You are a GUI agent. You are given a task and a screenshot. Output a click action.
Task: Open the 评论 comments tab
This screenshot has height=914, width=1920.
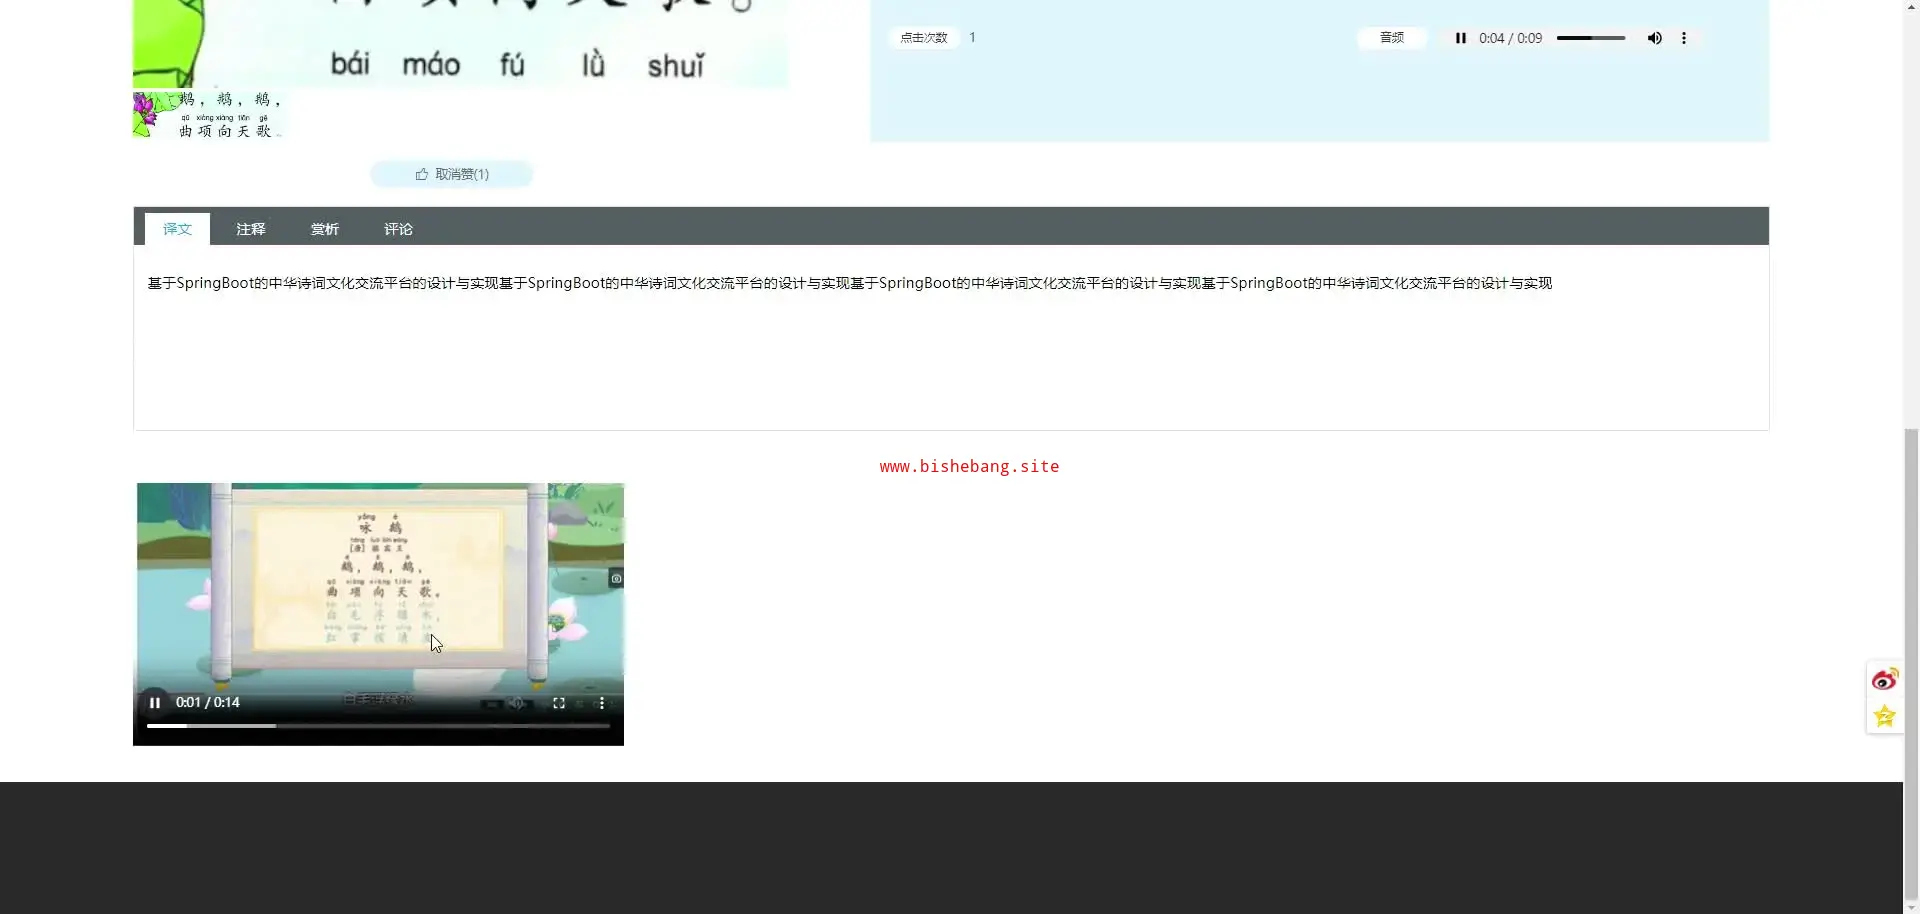398,229
